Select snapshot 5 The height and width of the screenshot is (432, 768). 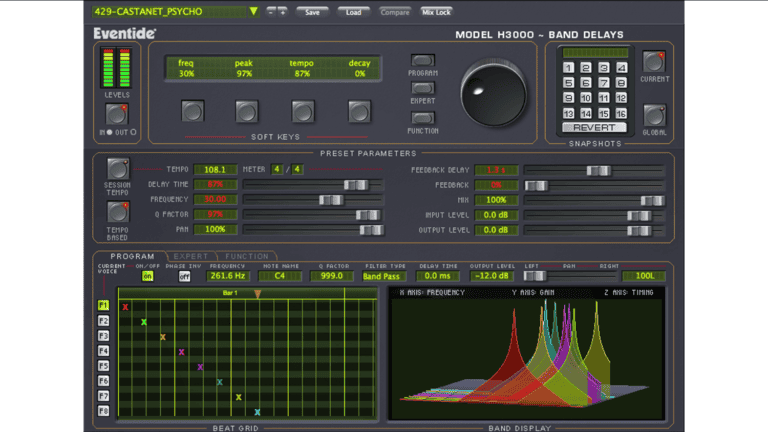[x=568, y=83]
